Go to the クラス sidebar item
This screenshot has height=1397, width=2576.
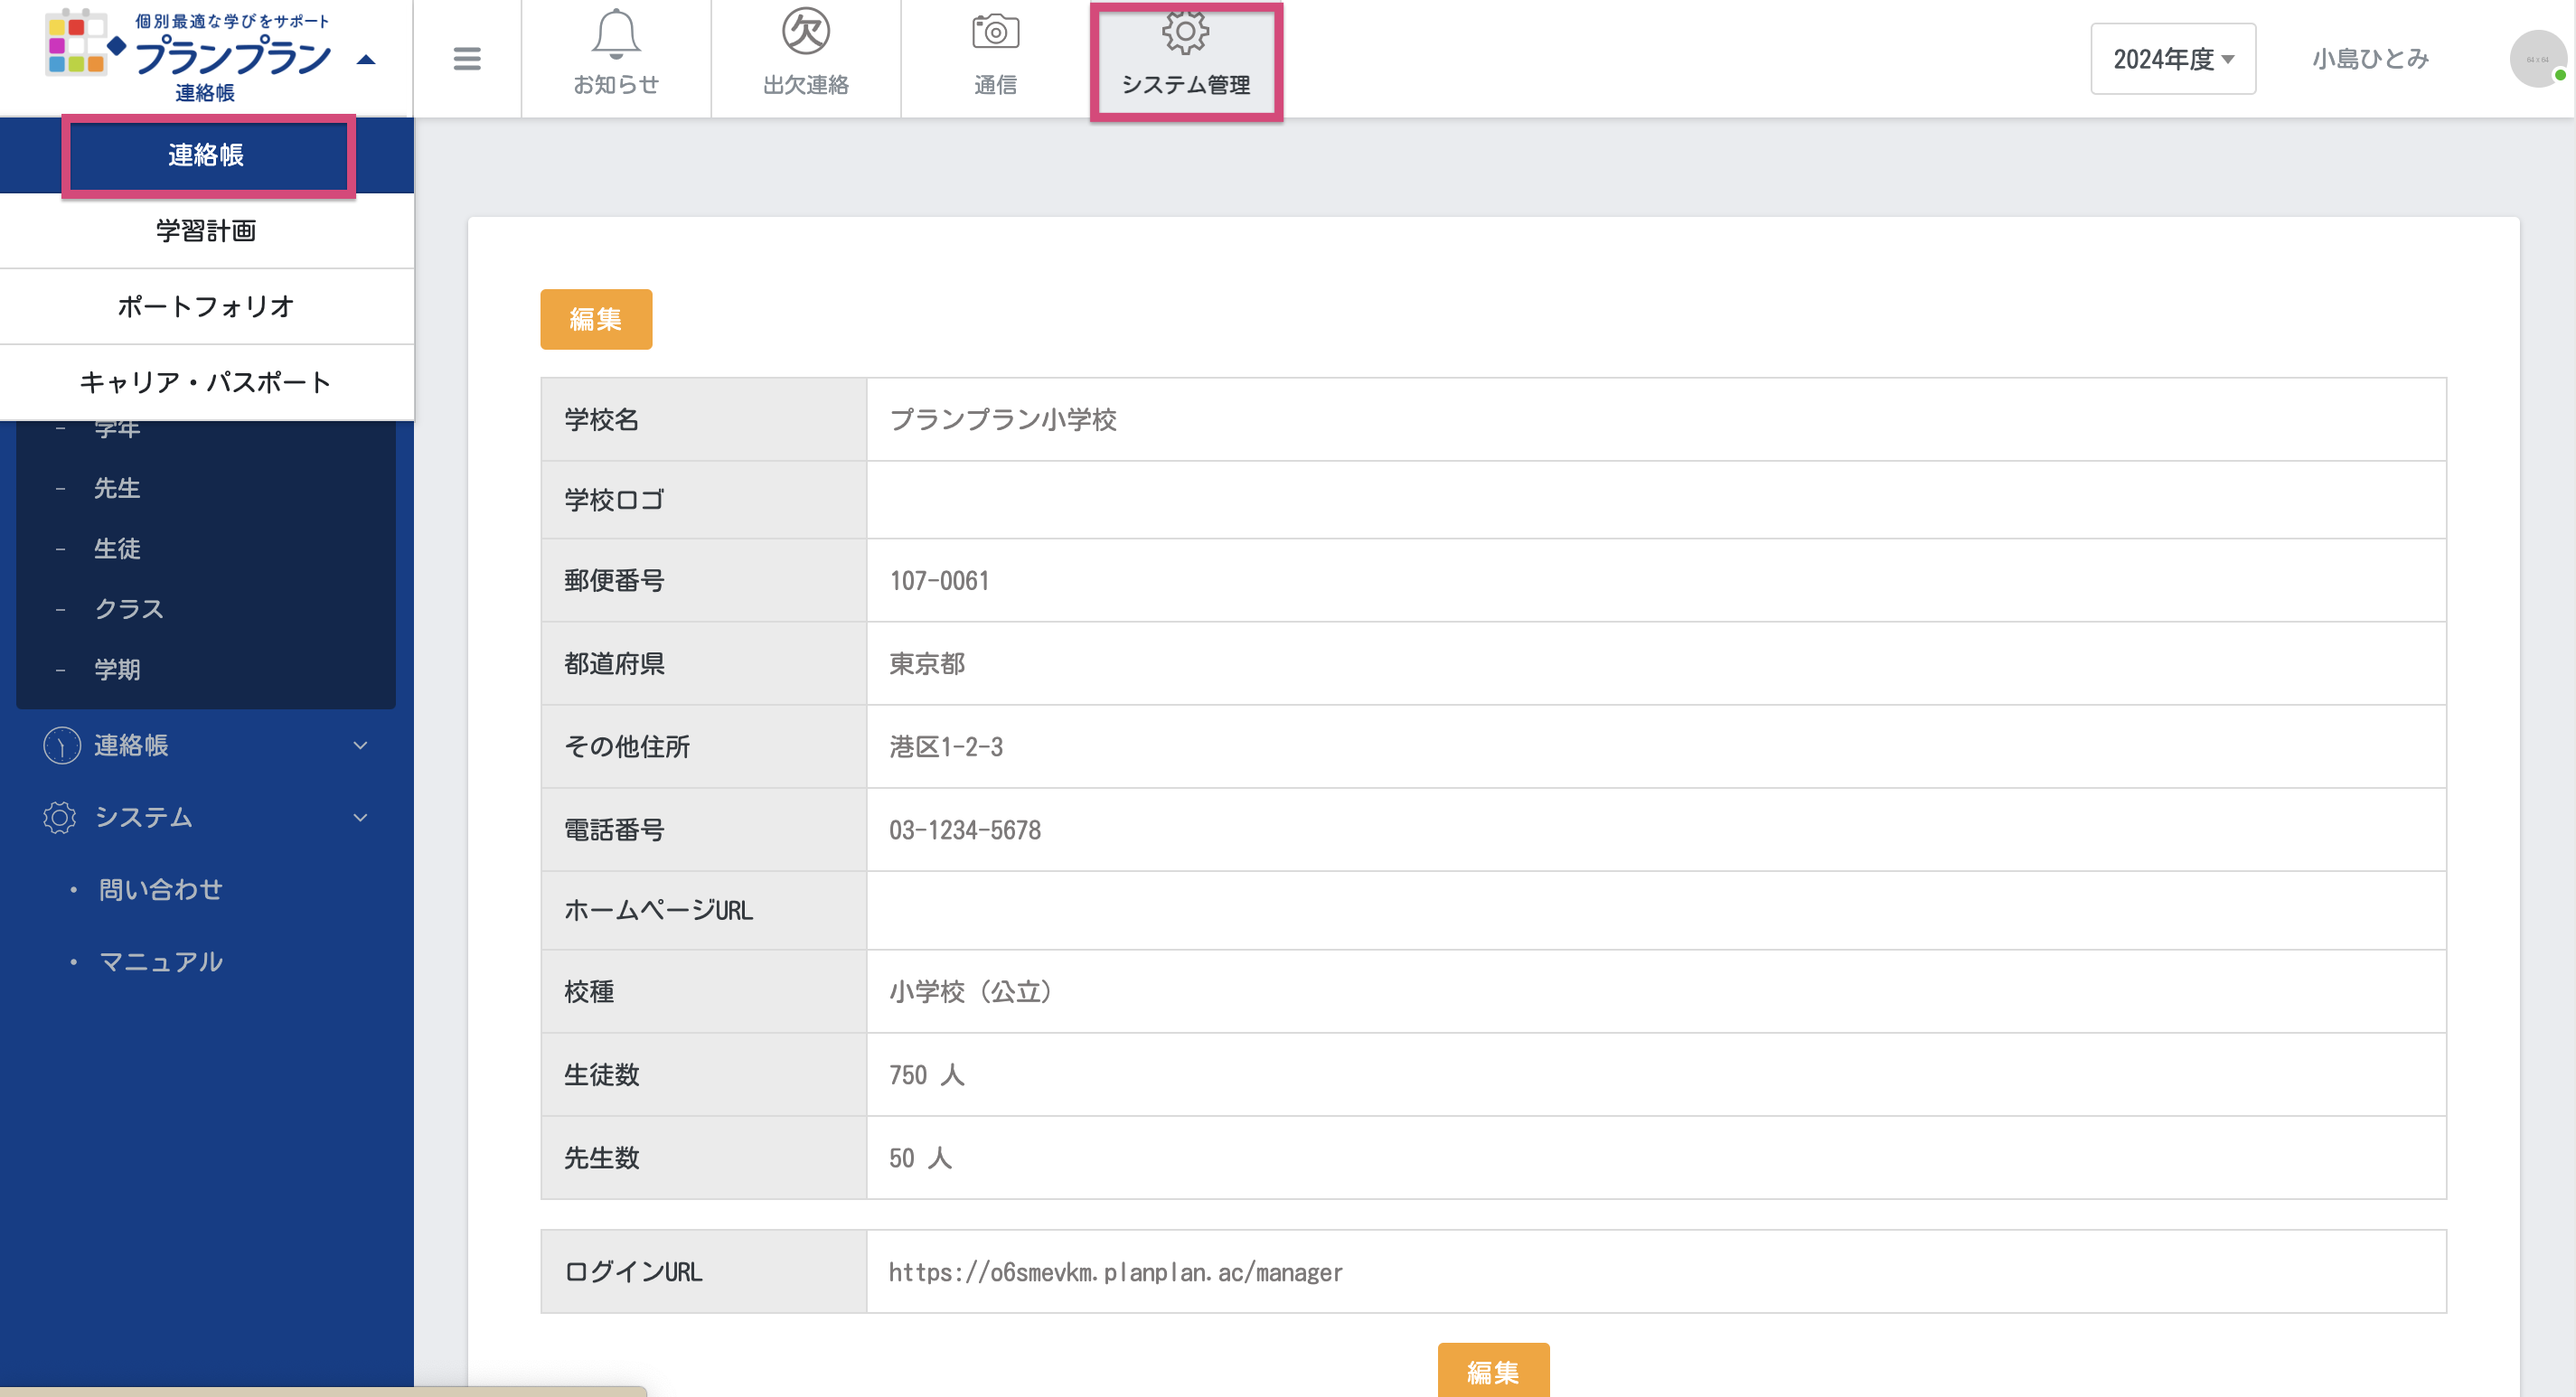(128, 609)
